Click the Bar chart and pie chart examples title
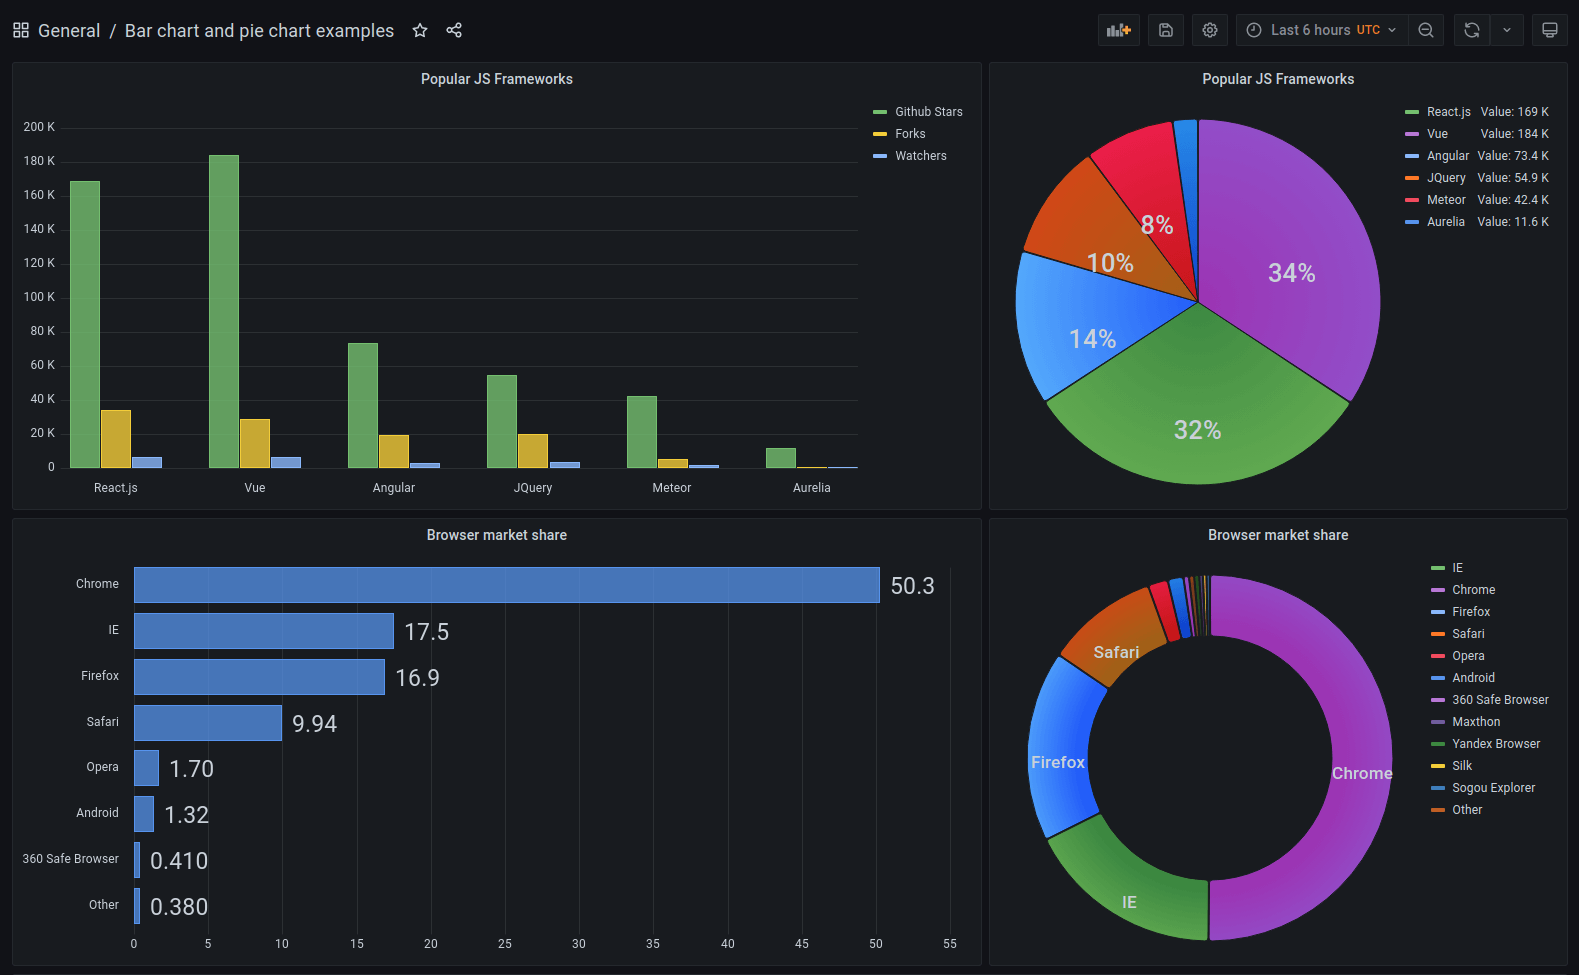This screenshot has height=975, width=1579. (259, 31)
